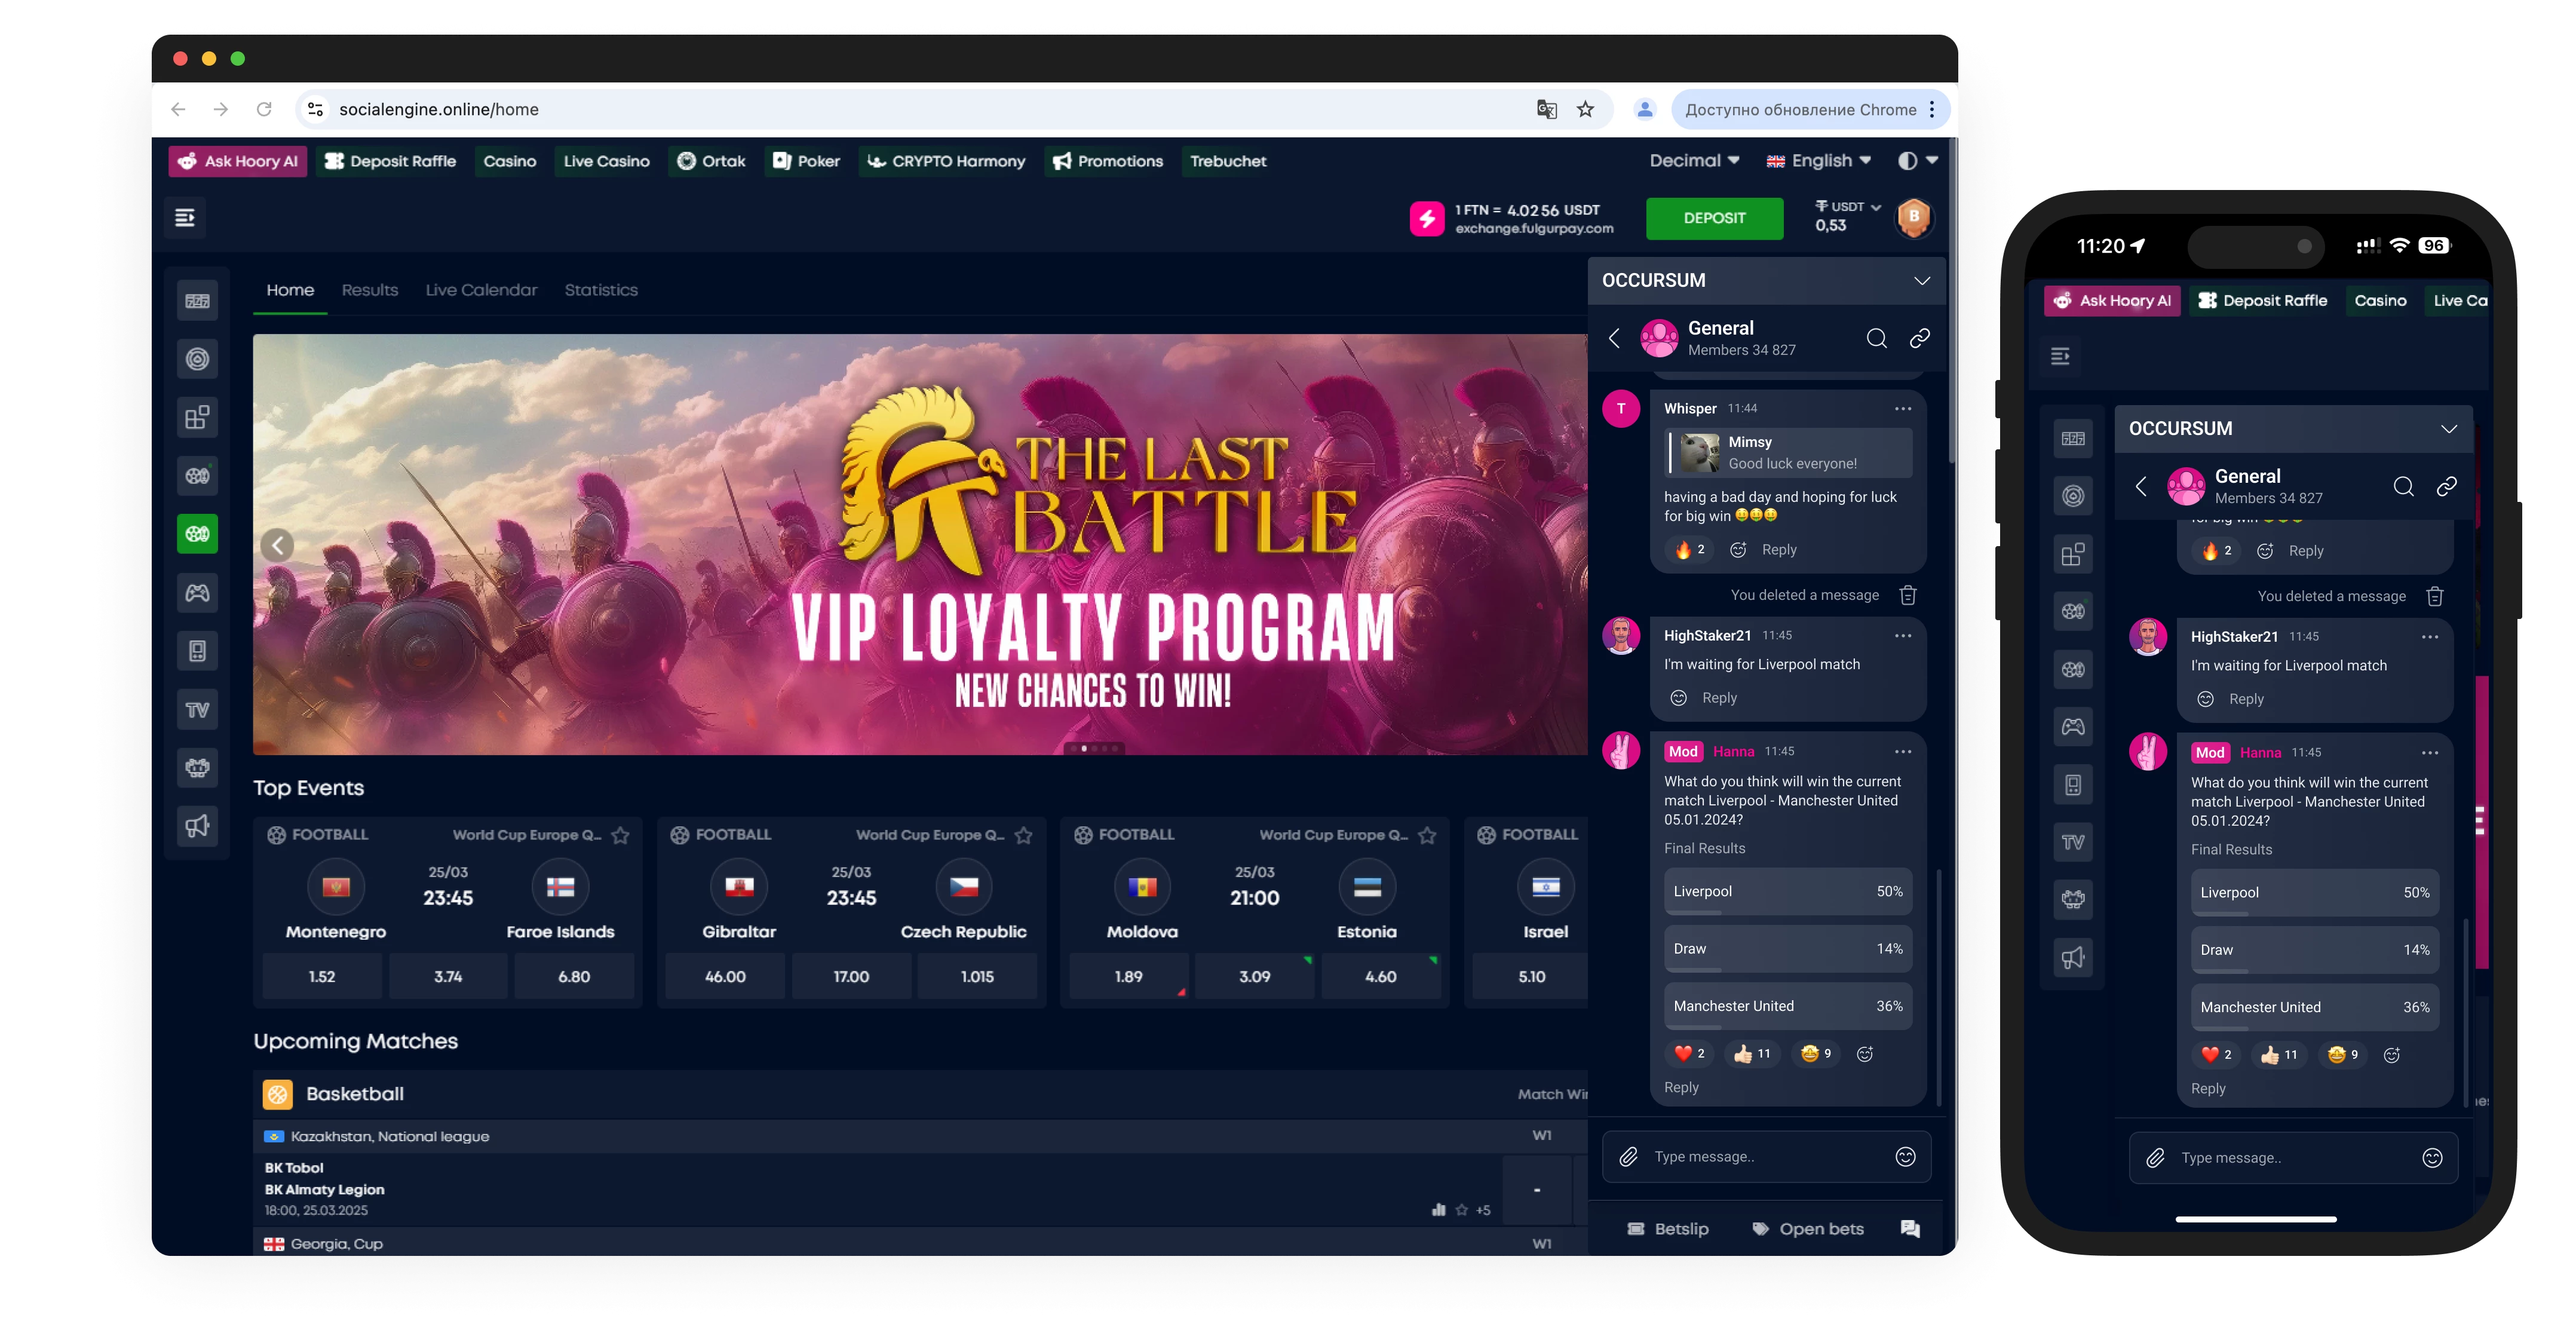This screenshot has width=2576, height=1330.
Task: Open the chat bubbles icon beside Open bets
Action: click(1910, 1228)
